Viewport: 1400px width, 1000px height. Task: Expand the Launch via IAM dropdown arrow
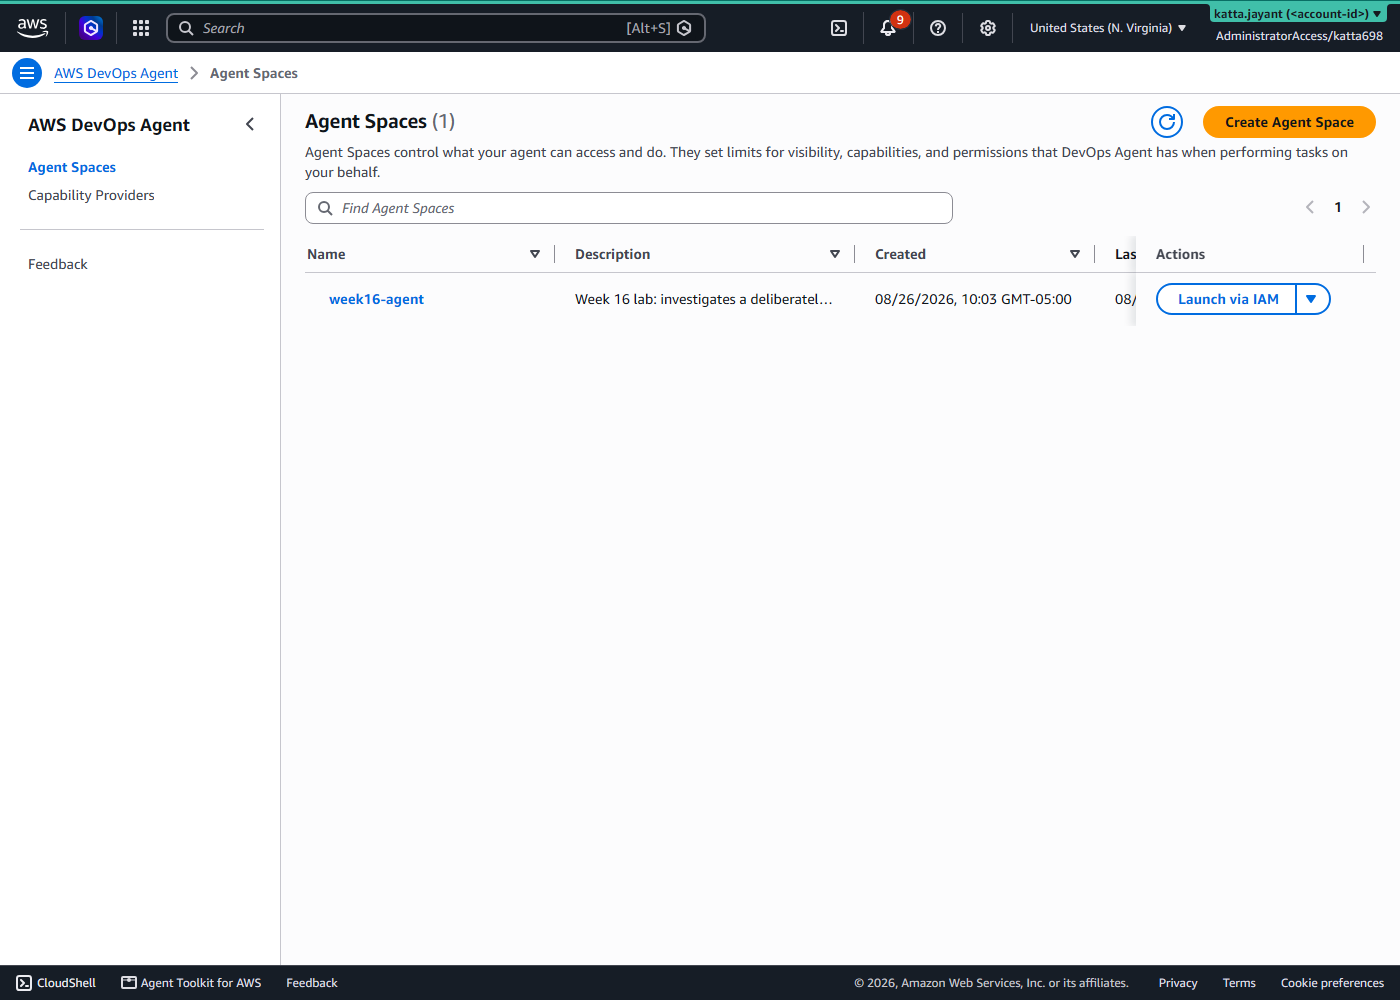pyautogui.click(x=1312, y=299)
